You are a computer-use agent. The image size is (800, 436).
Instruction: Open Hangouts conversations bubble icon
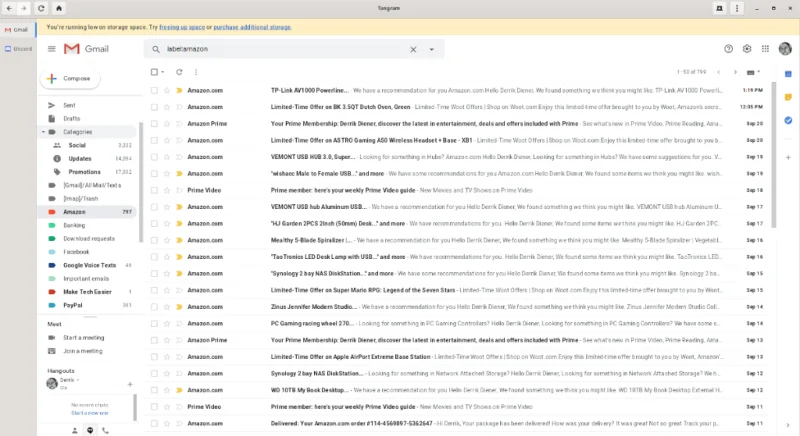point(90,431)
